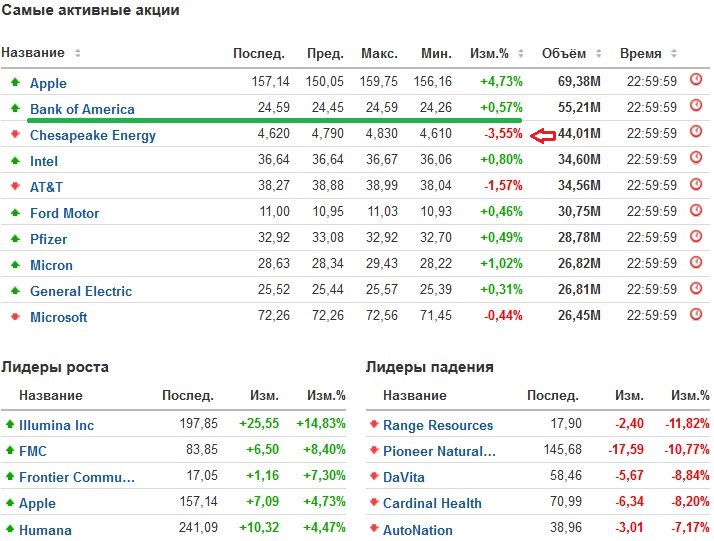The height and width of the screenshot is (541, 714).
Task: Open the Bank of America stock link
Action: pyautogui.click(x=82, y=109)
